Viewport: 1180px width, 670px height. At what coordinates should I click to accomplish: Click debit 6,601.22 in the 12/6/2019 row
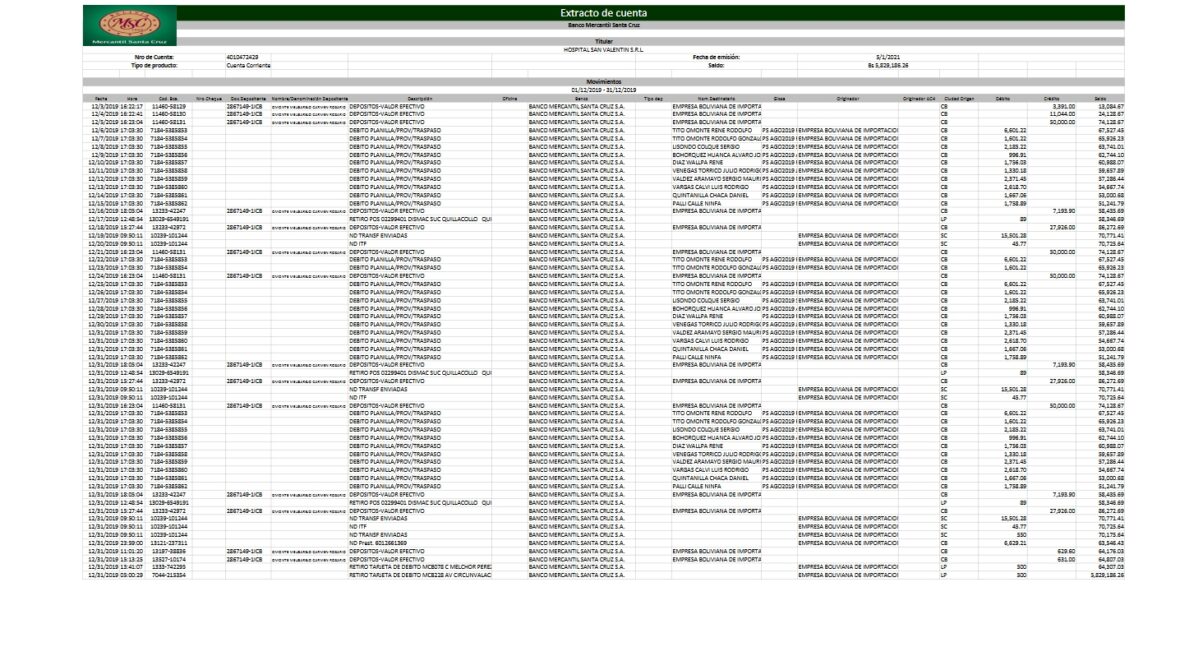click(x=1014, y=131)
